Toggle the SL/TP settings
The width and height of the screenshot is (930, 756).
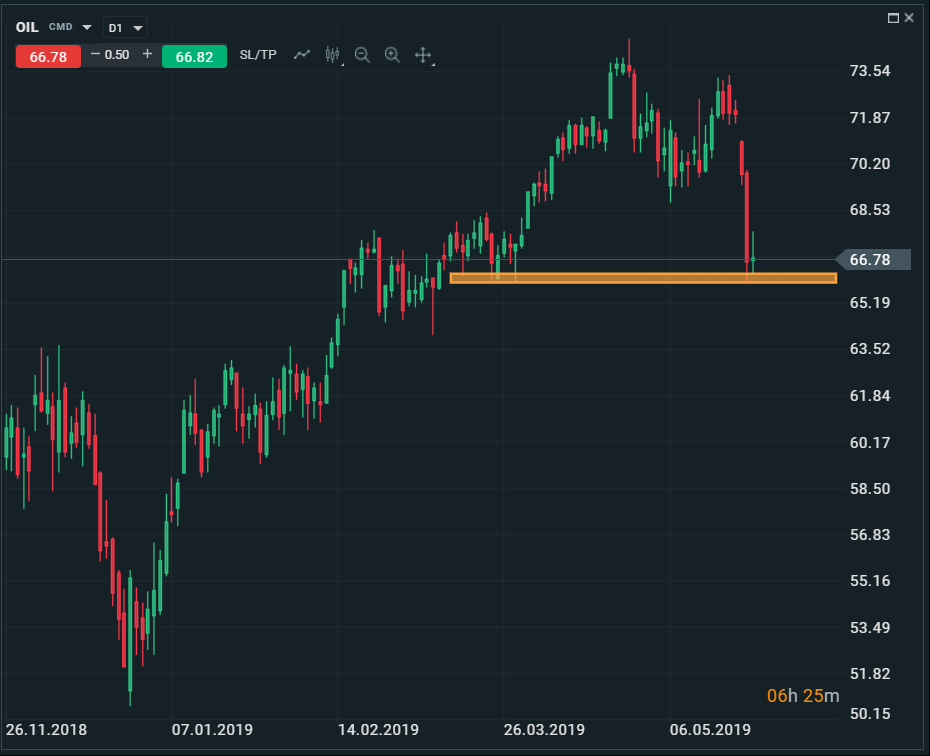pos(258,55)
